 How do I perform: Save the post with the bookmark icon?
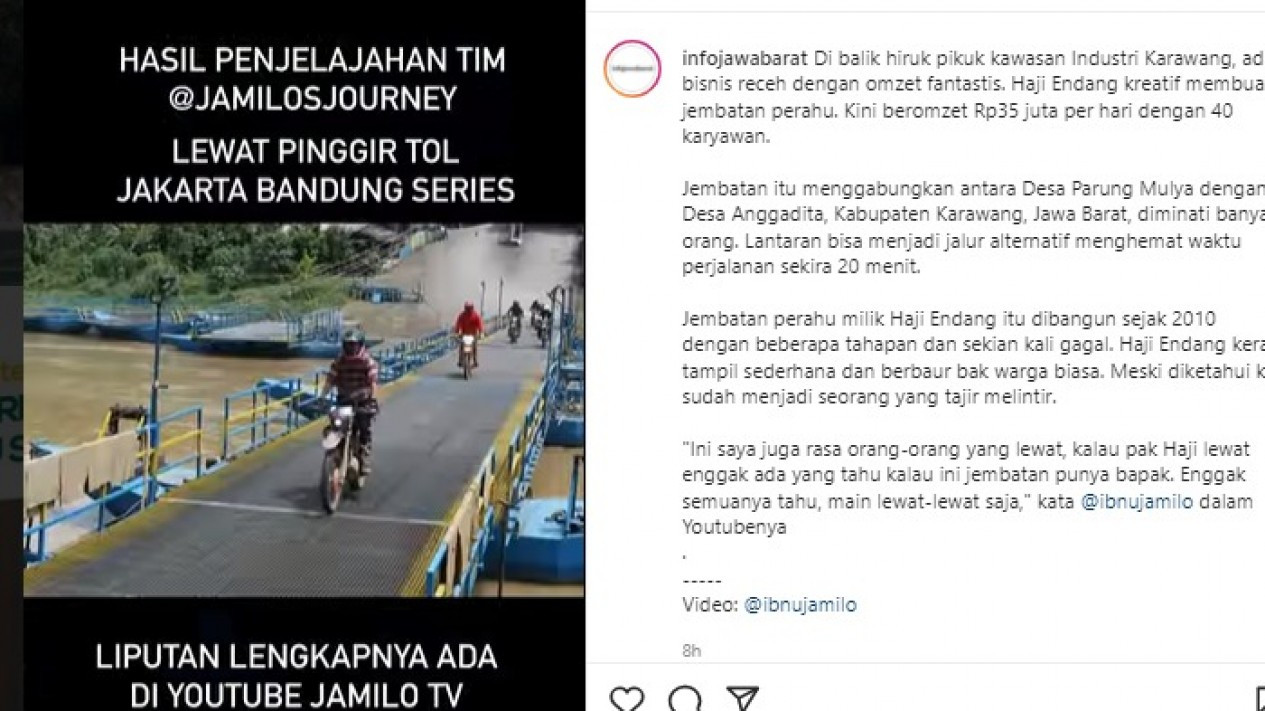coord(1259,698)
